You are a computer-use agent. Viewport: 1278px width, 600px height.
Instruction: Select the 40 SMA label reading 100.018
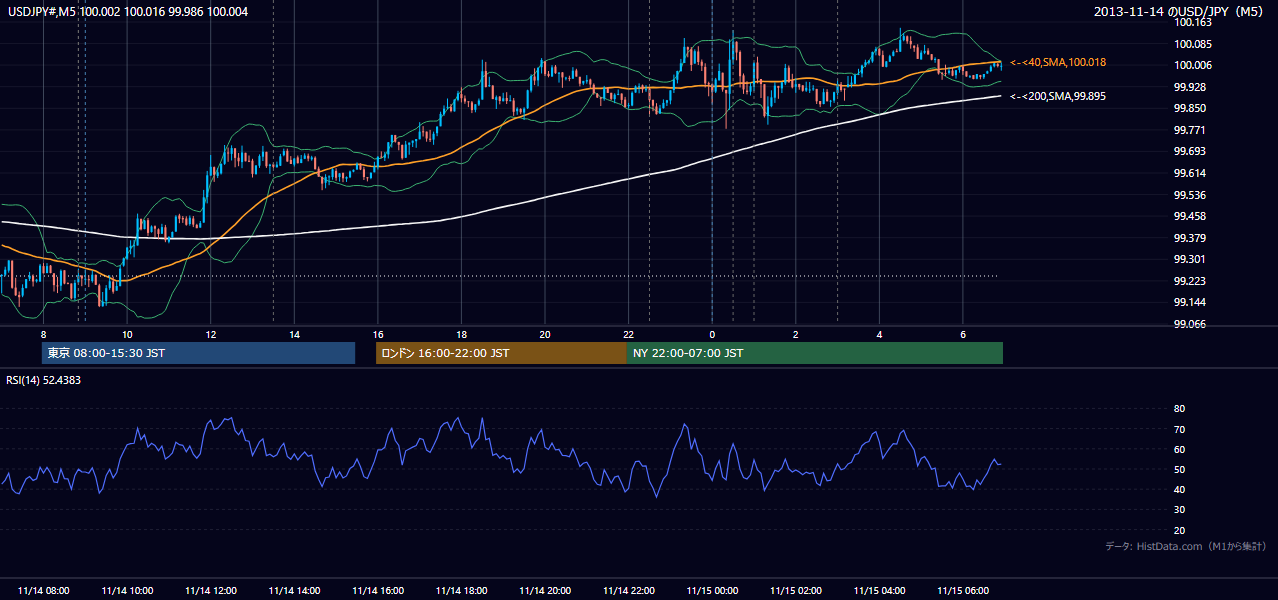click(x=1058, y=62)
